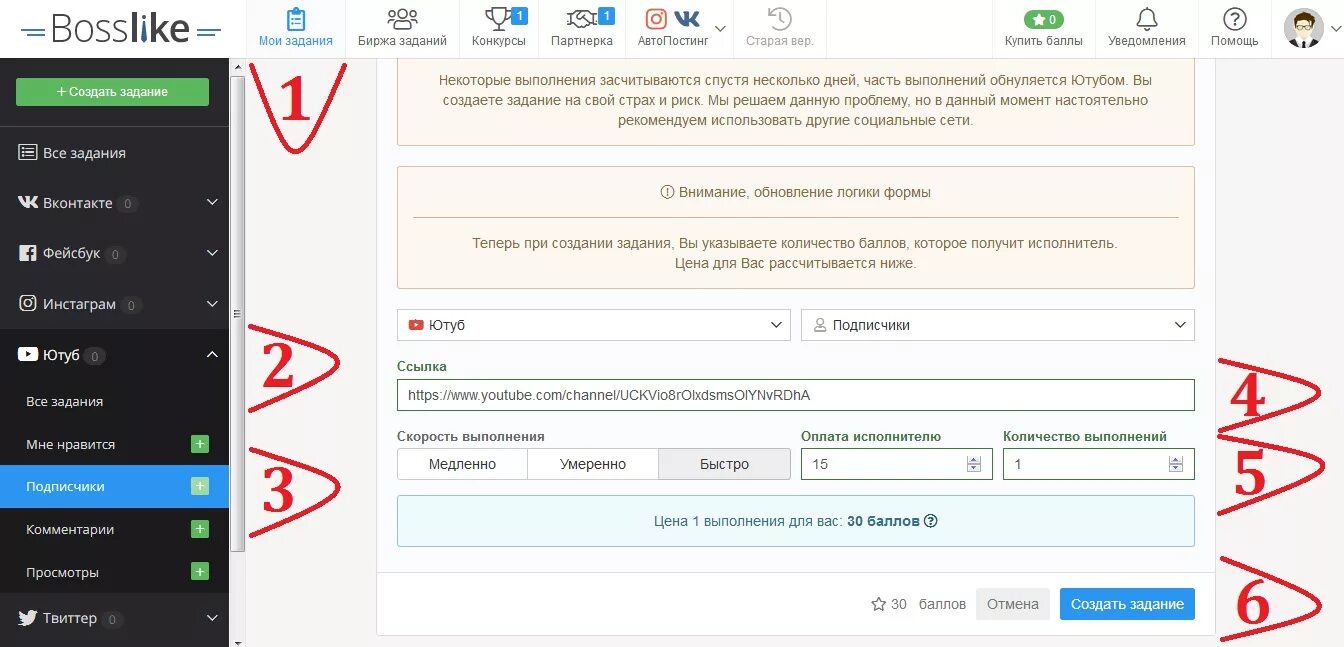This screenshot has height=647, width=1344.
Task: Open the Ютуб social network dropdown
Action: (x=594, y=325)
